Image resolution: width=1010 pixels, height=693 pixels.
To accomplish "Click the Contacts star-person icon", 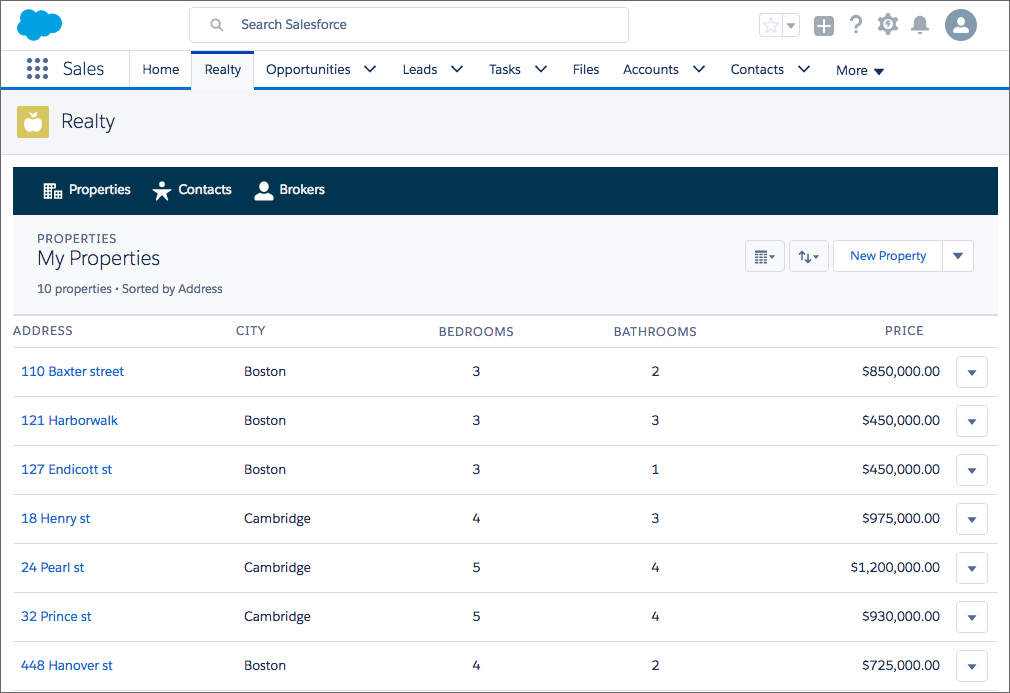I will (x=162, y=191).
